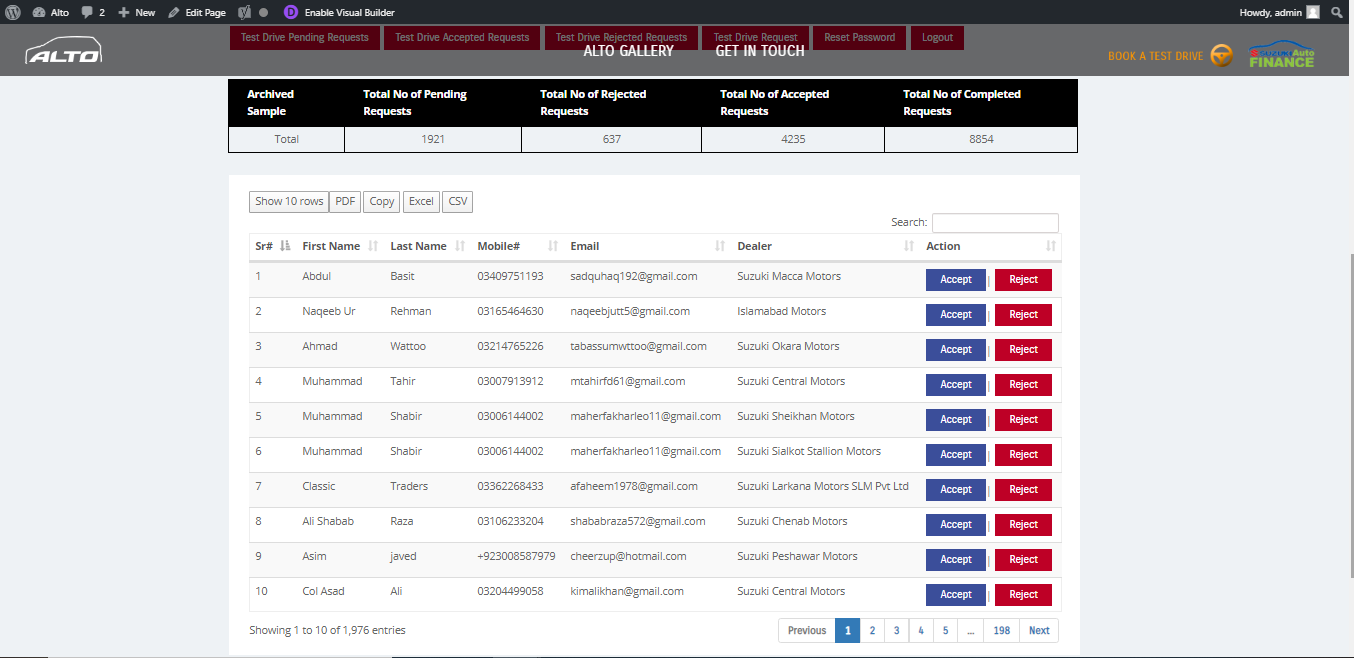Click the Alto car logo
Image resolution: width=1354 pixels, height=658 pixels.
63,52
